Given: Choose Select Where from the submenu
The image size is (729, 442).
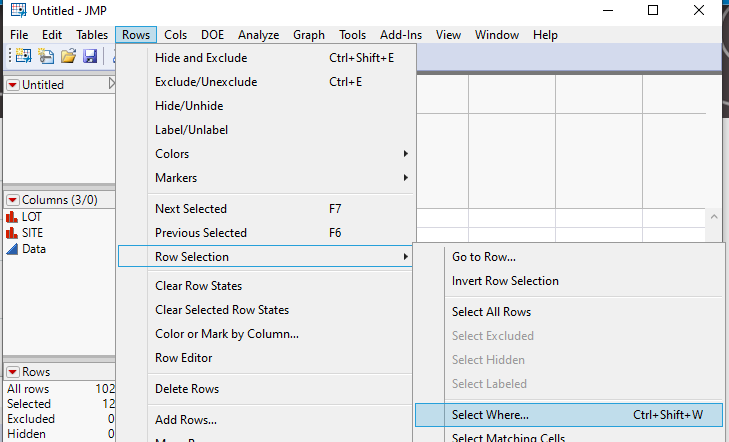Looking at the screenshot, I should (490, 415).
